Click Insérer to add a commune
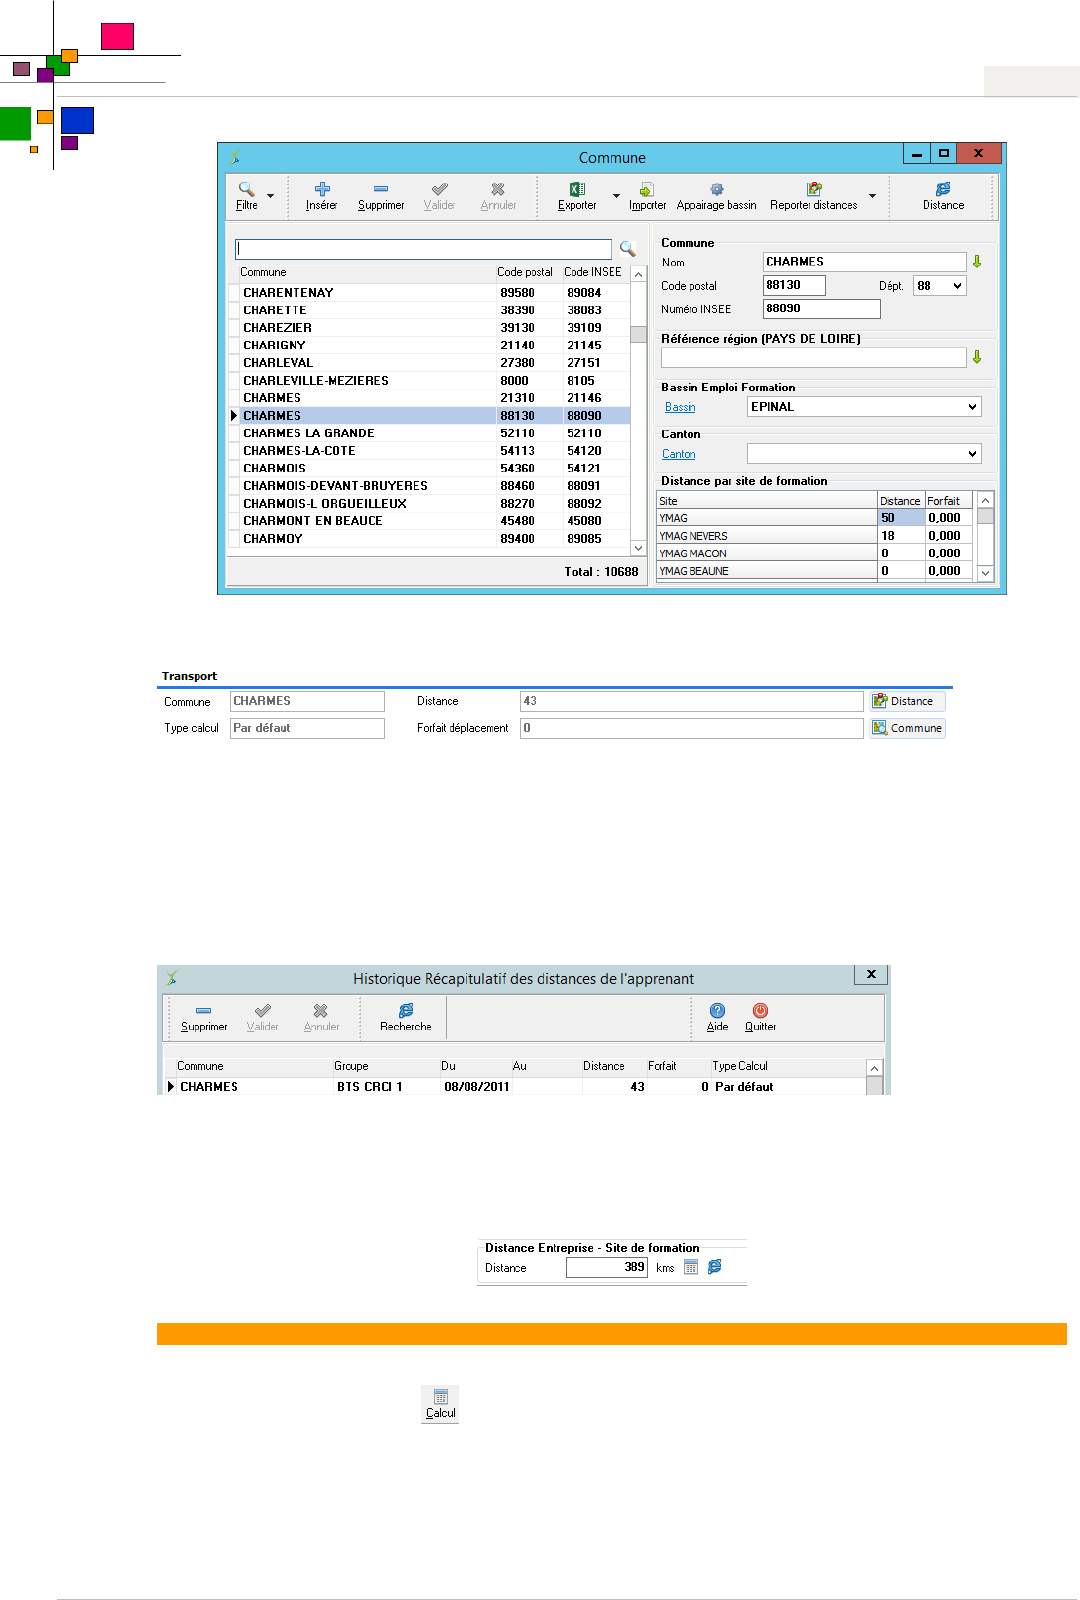Image resolution: width=1080 pixels, height=1600 pixels. click(321, 196)
